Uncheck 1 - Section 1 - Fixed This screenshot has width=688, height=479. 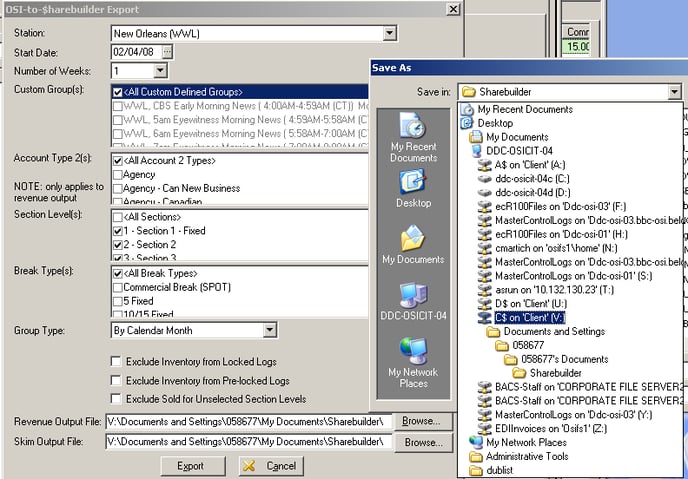coord(117,231)
